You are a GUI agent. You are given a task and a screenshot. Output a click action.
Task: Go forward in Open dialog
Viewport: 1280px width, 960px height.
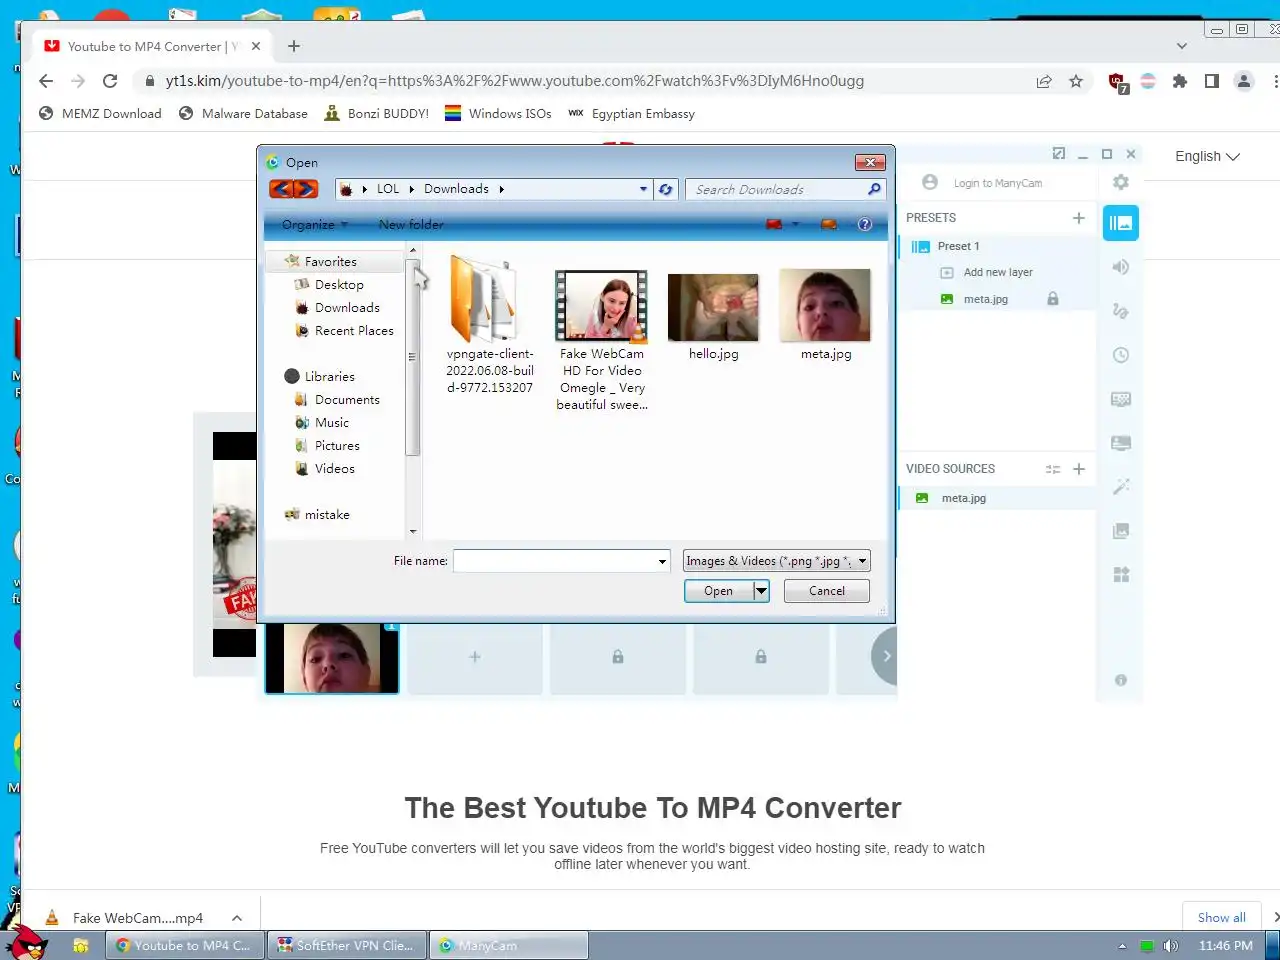point(306,189)
